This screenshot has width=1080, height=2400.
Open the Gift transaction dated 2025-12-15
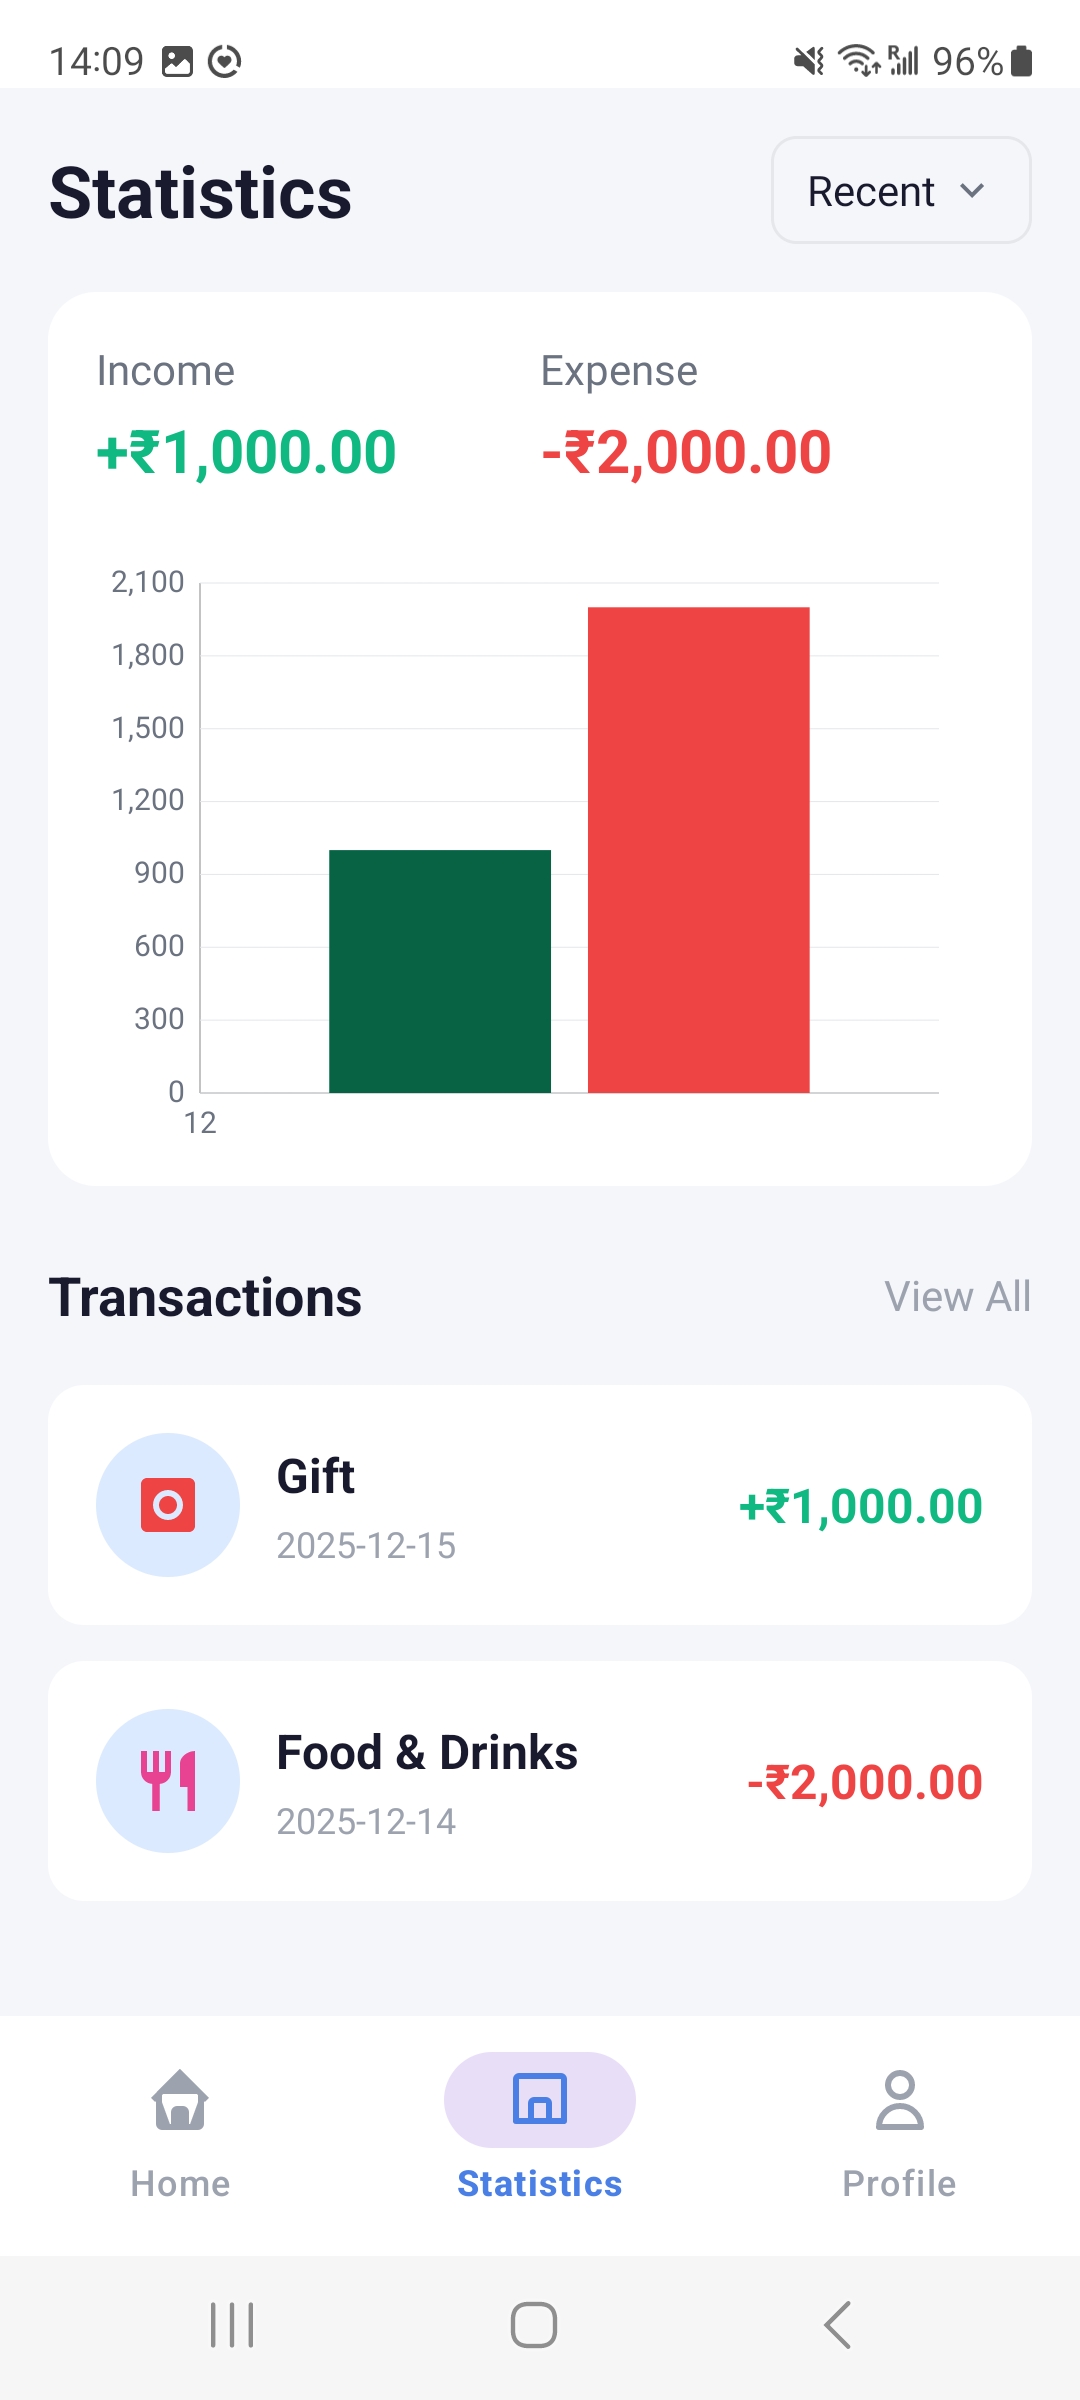point(540,1505)
